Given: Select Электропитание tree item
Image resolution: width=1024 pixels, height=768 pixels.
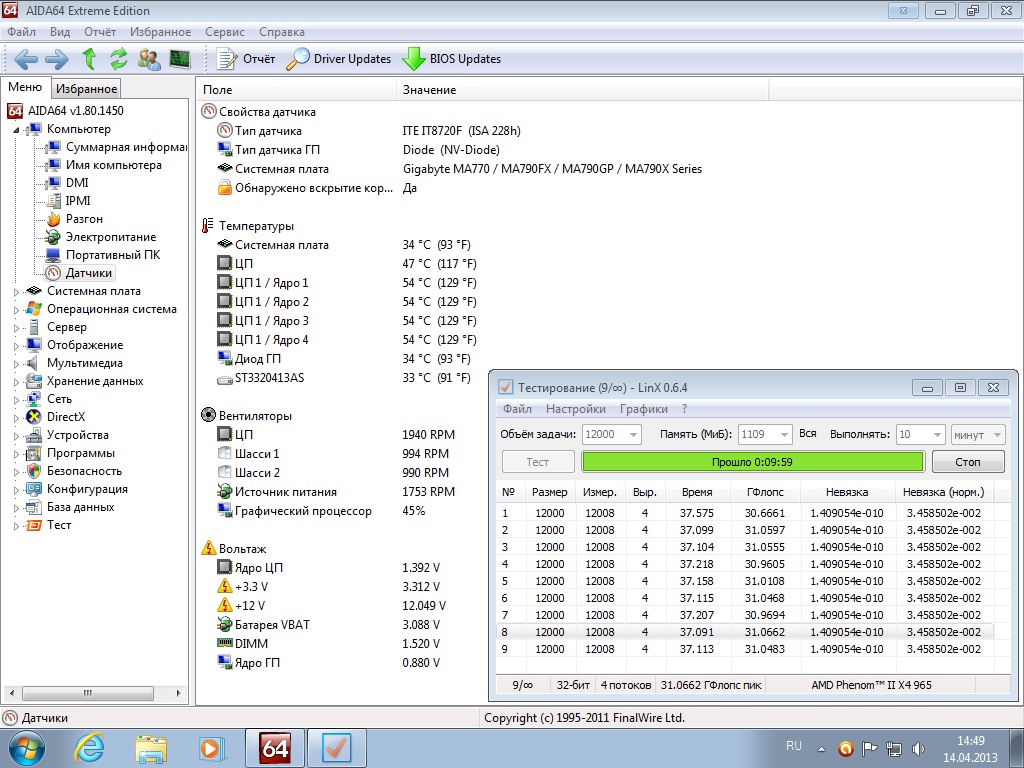Looking at the screenshot, I should coord(110,237).
